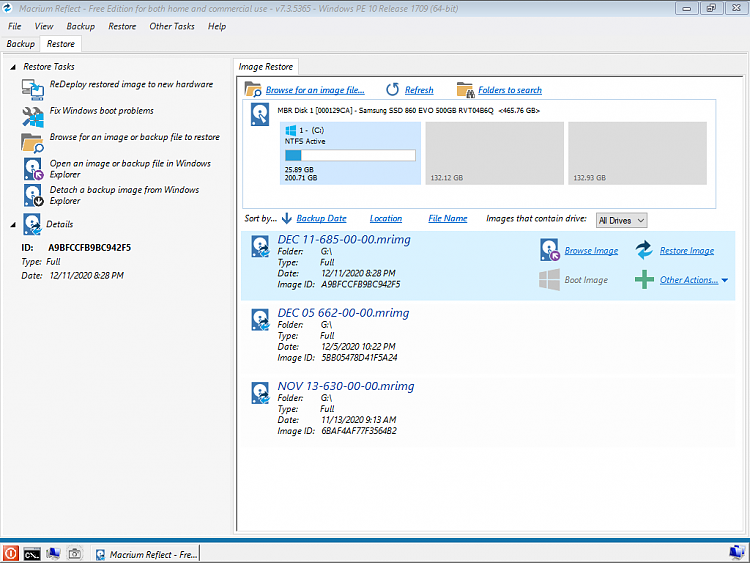Click the Image ID 5BB05478D41F5A24 value
The image size is (750, 563).
(x=359, y=358)
